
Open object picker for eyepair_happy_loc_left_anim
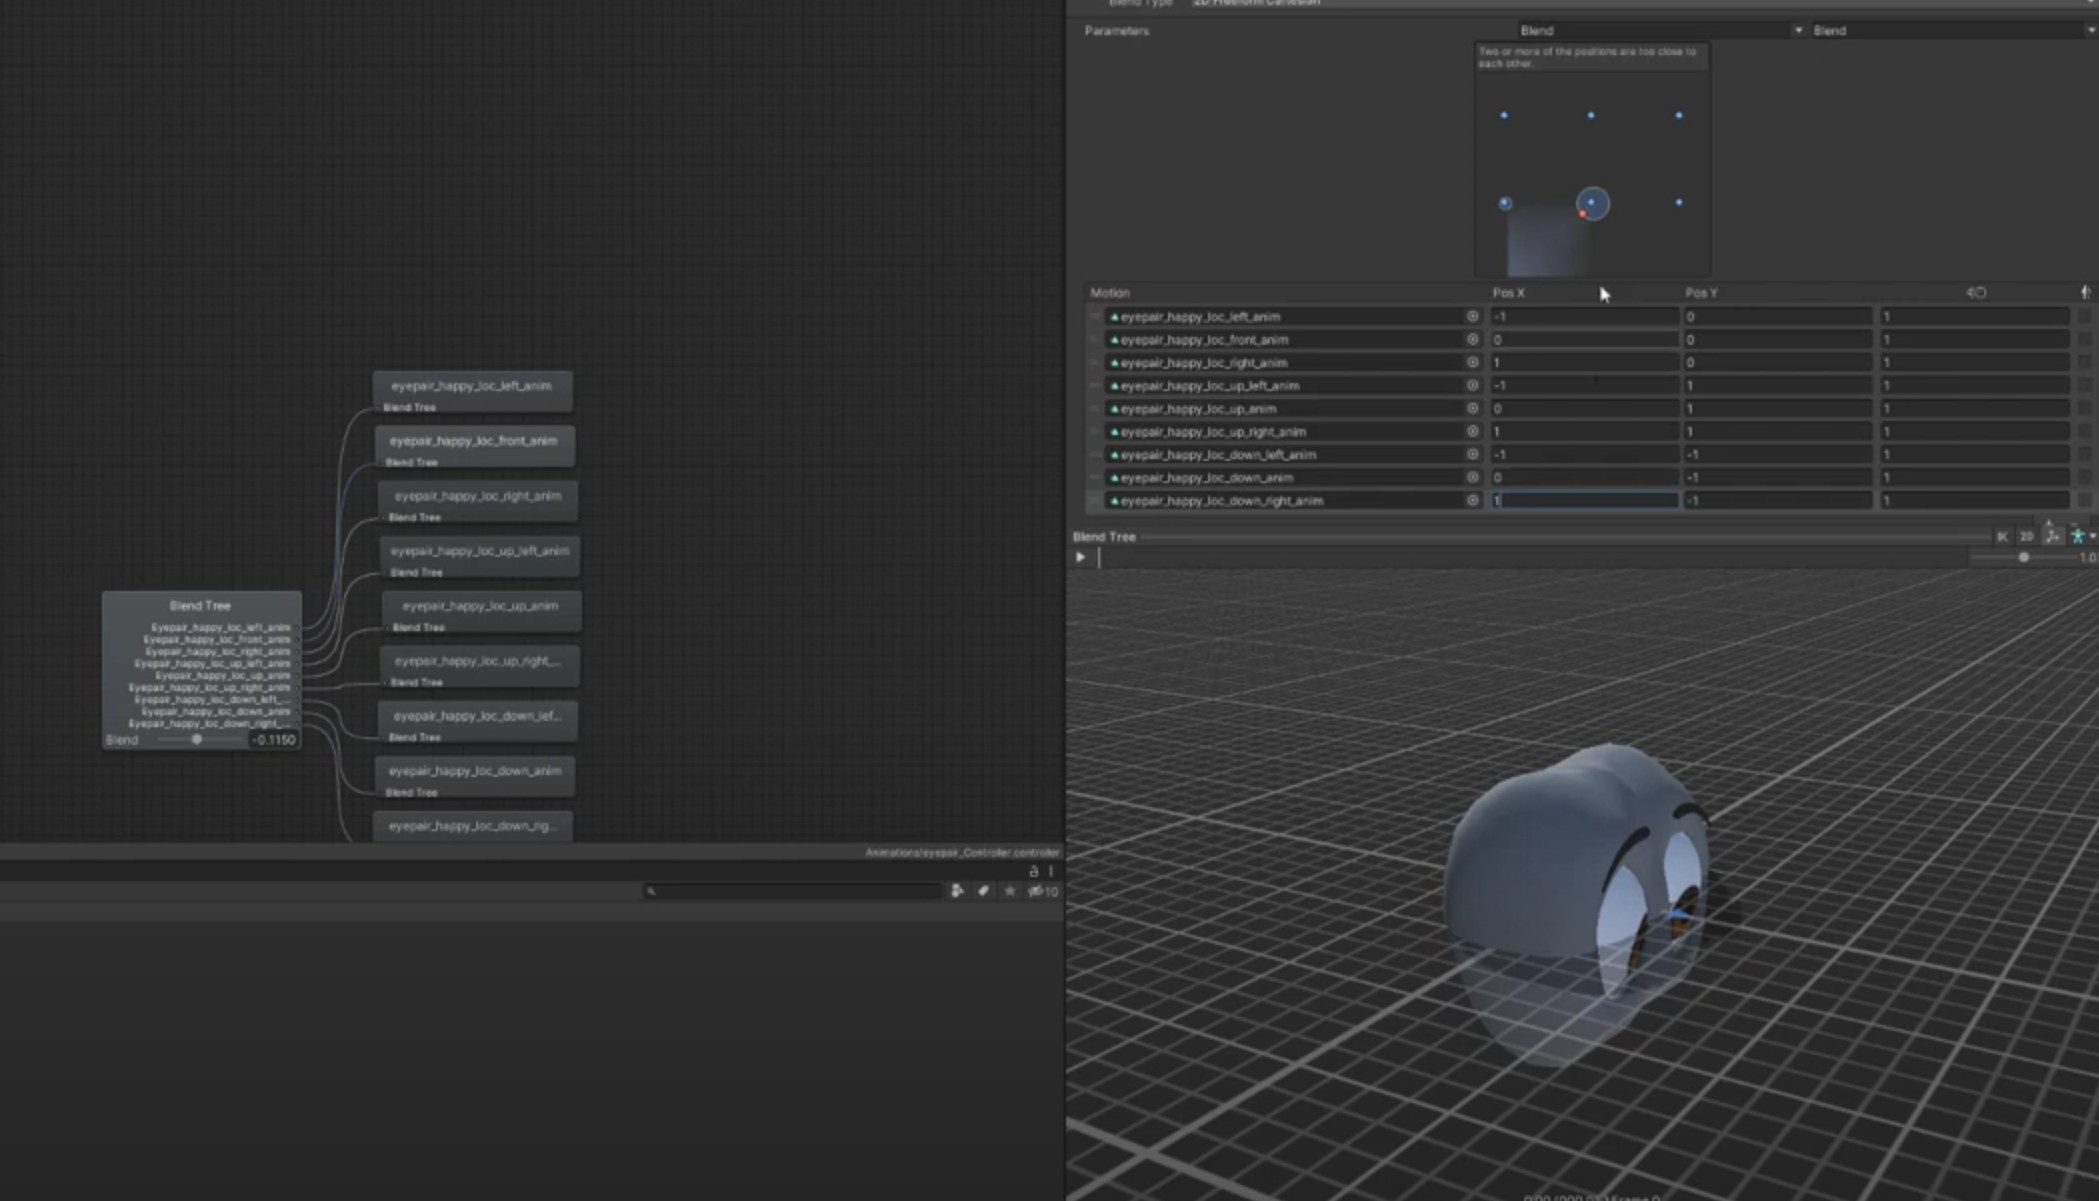1472,316
